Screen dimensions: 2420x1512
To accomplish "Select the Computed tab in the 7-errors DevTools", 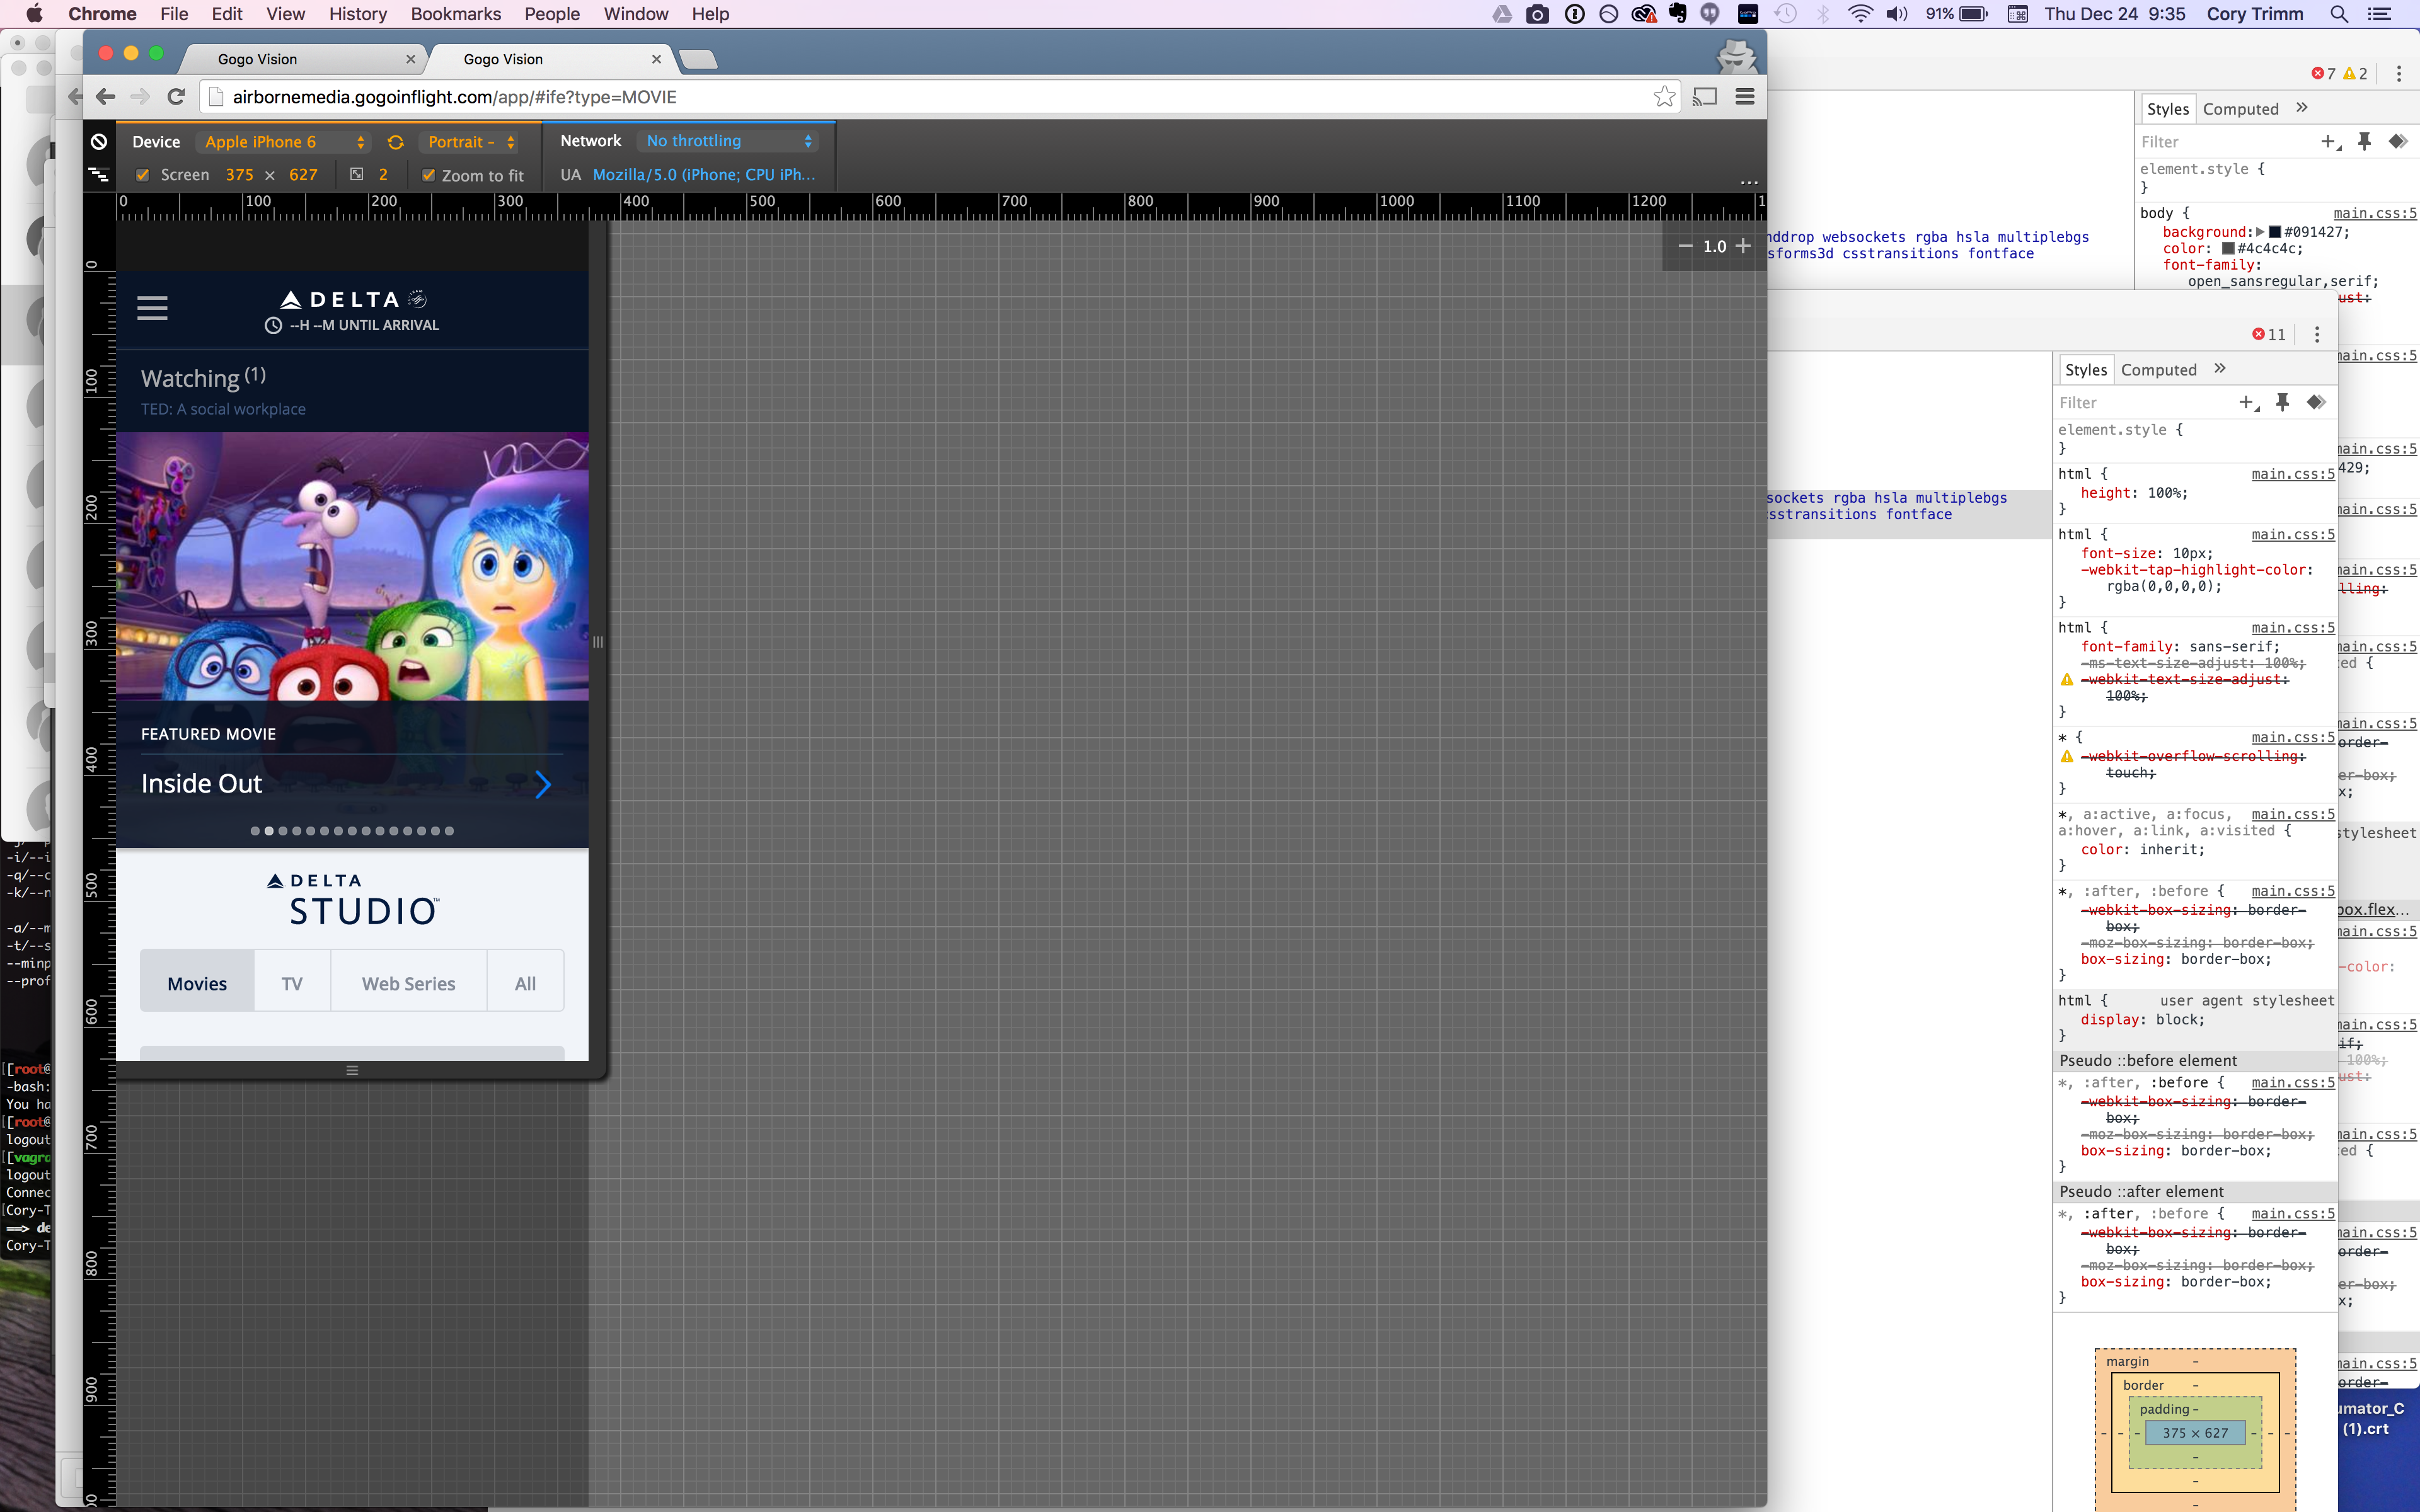I will 2241,109.
